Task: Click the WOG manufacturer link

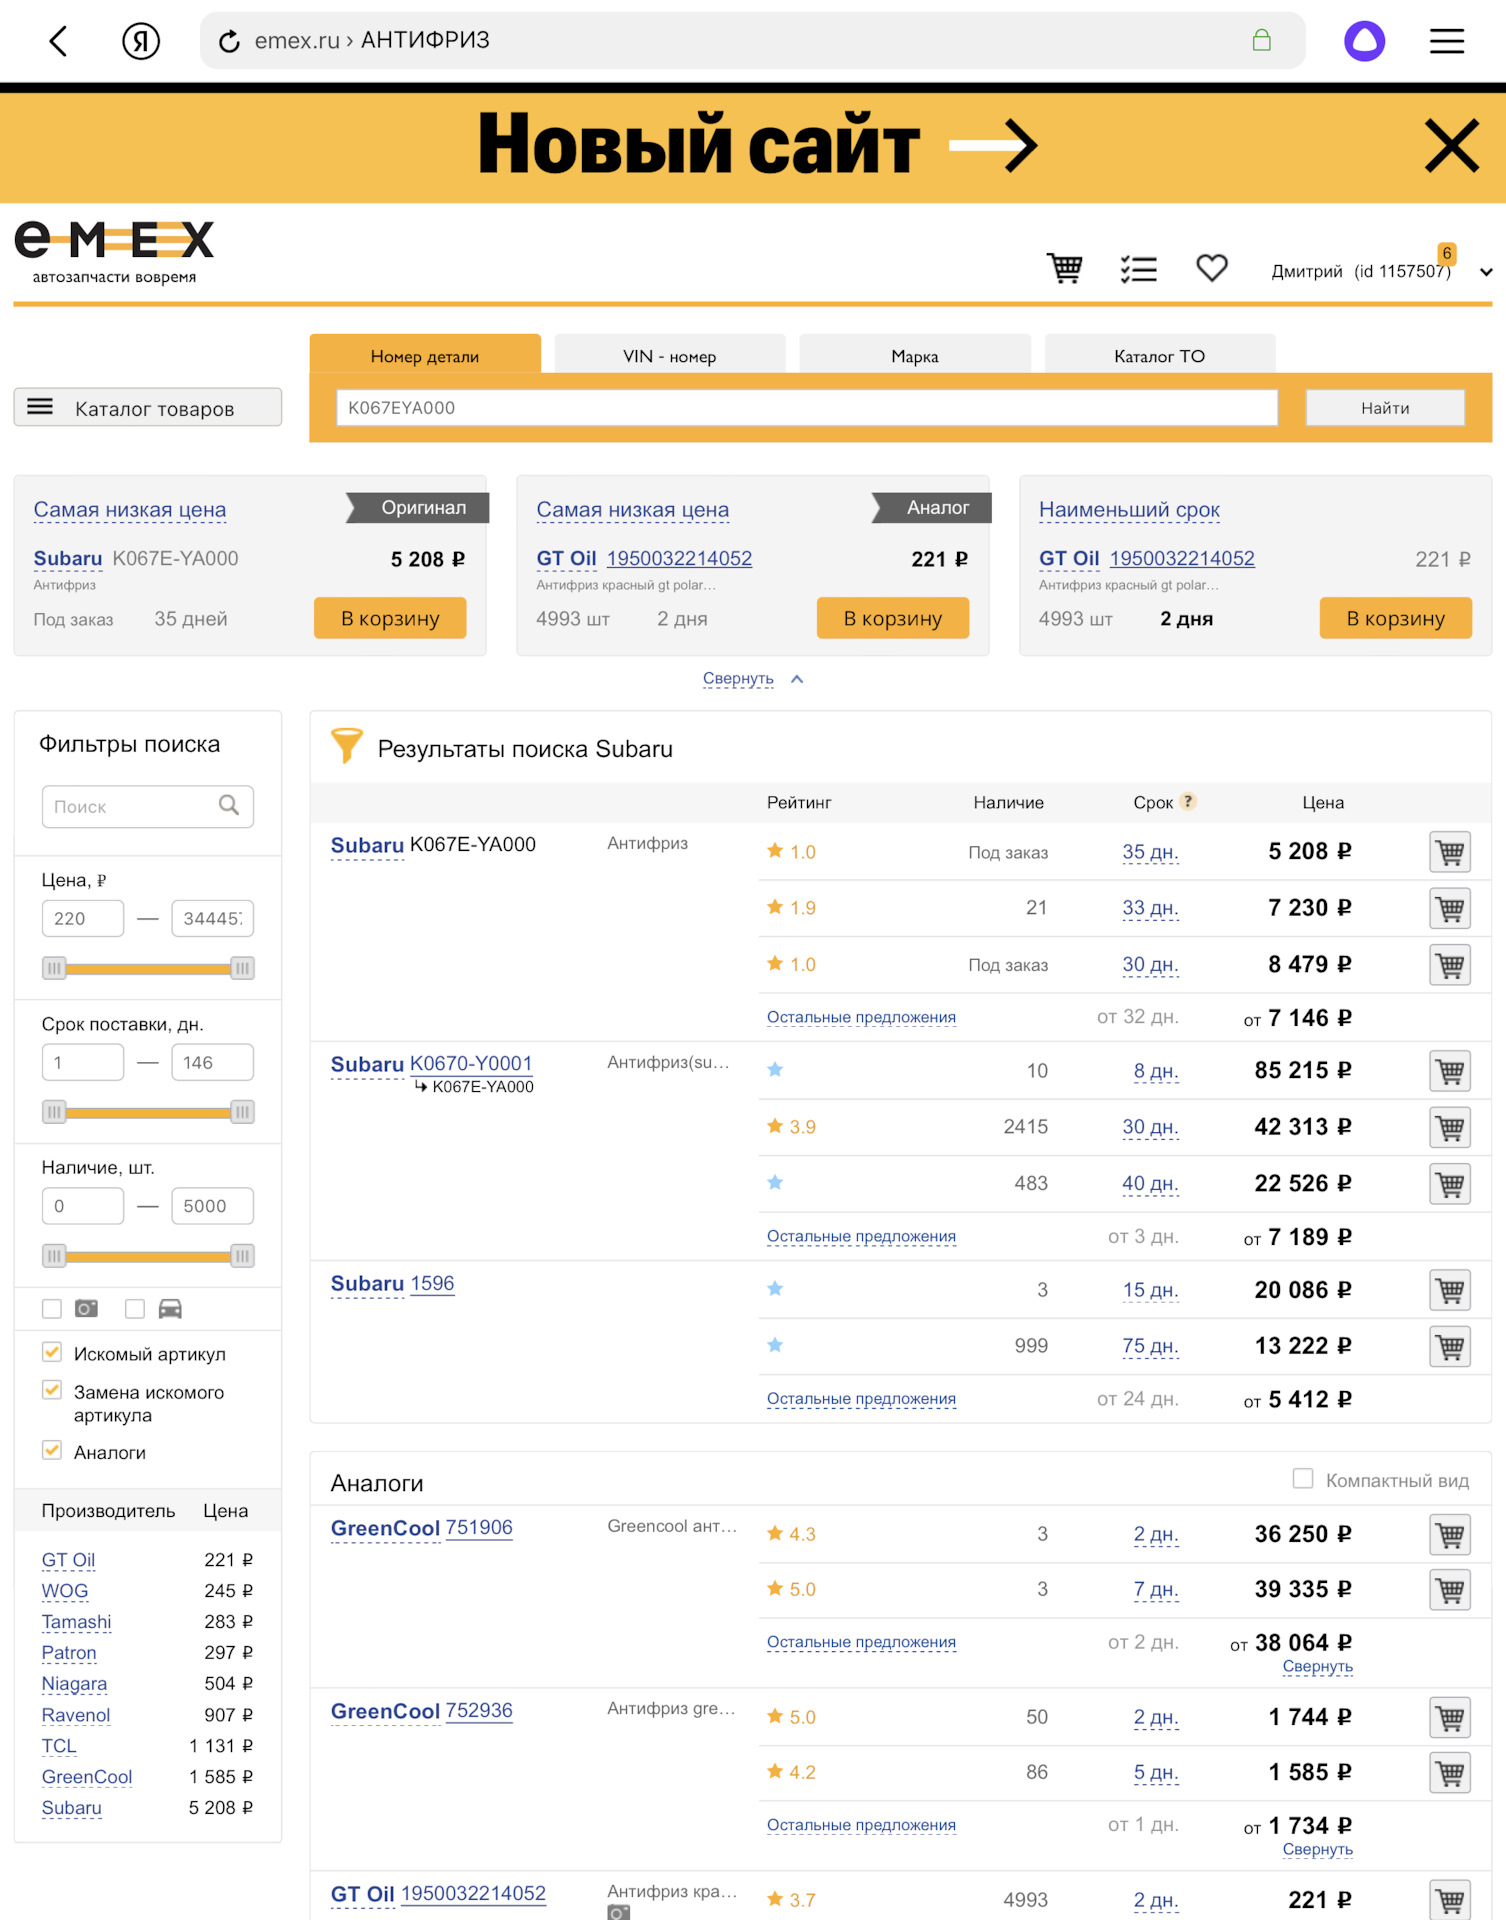Action: (x=65, y=1591)
